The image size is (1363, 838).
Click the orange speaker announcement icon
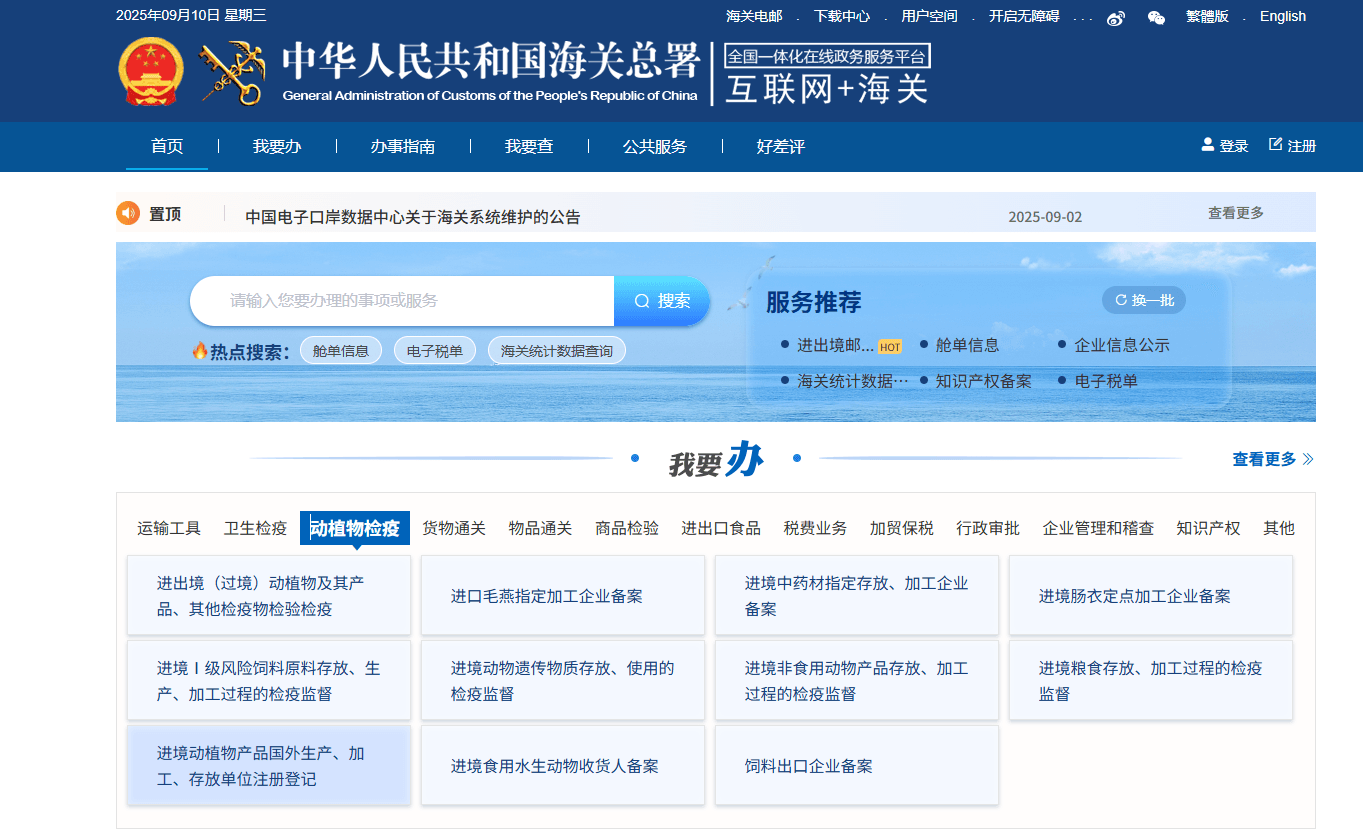pyautogui.click(x=128, y=214)
